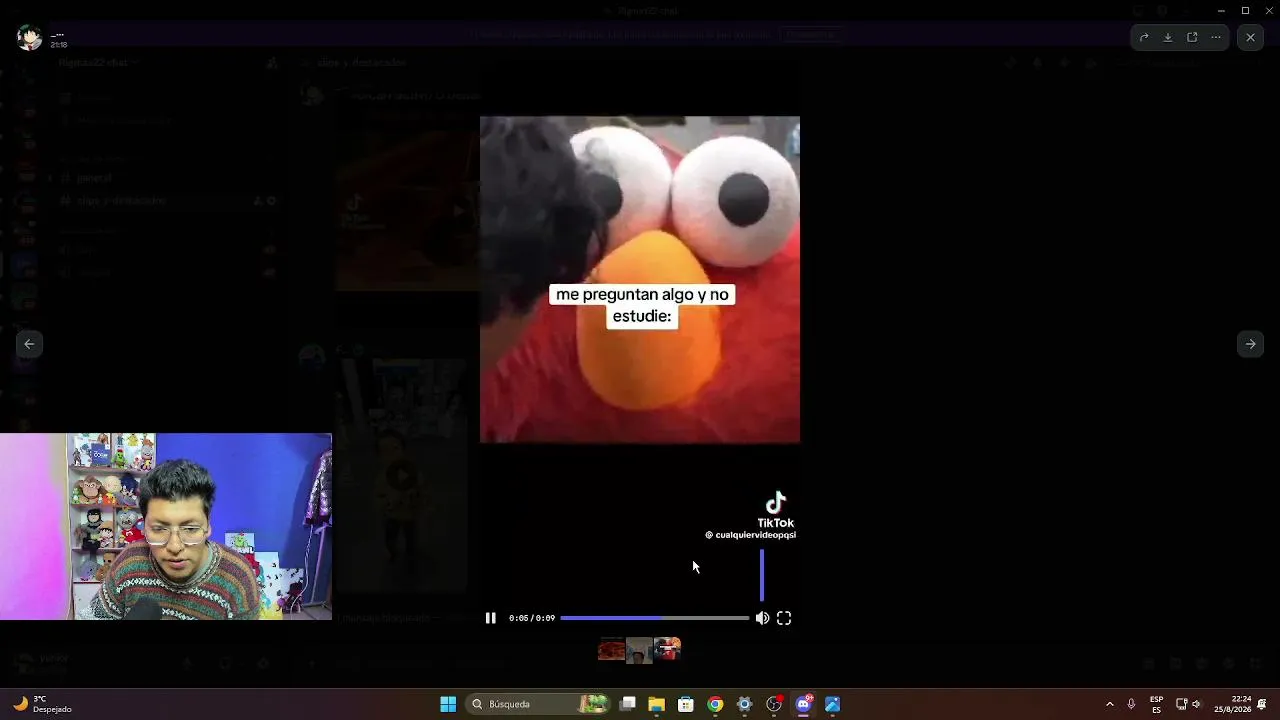1280x720 pixels.
Task: Click the video progress bar
Action: pyautogui.click(x=654, y=618)
